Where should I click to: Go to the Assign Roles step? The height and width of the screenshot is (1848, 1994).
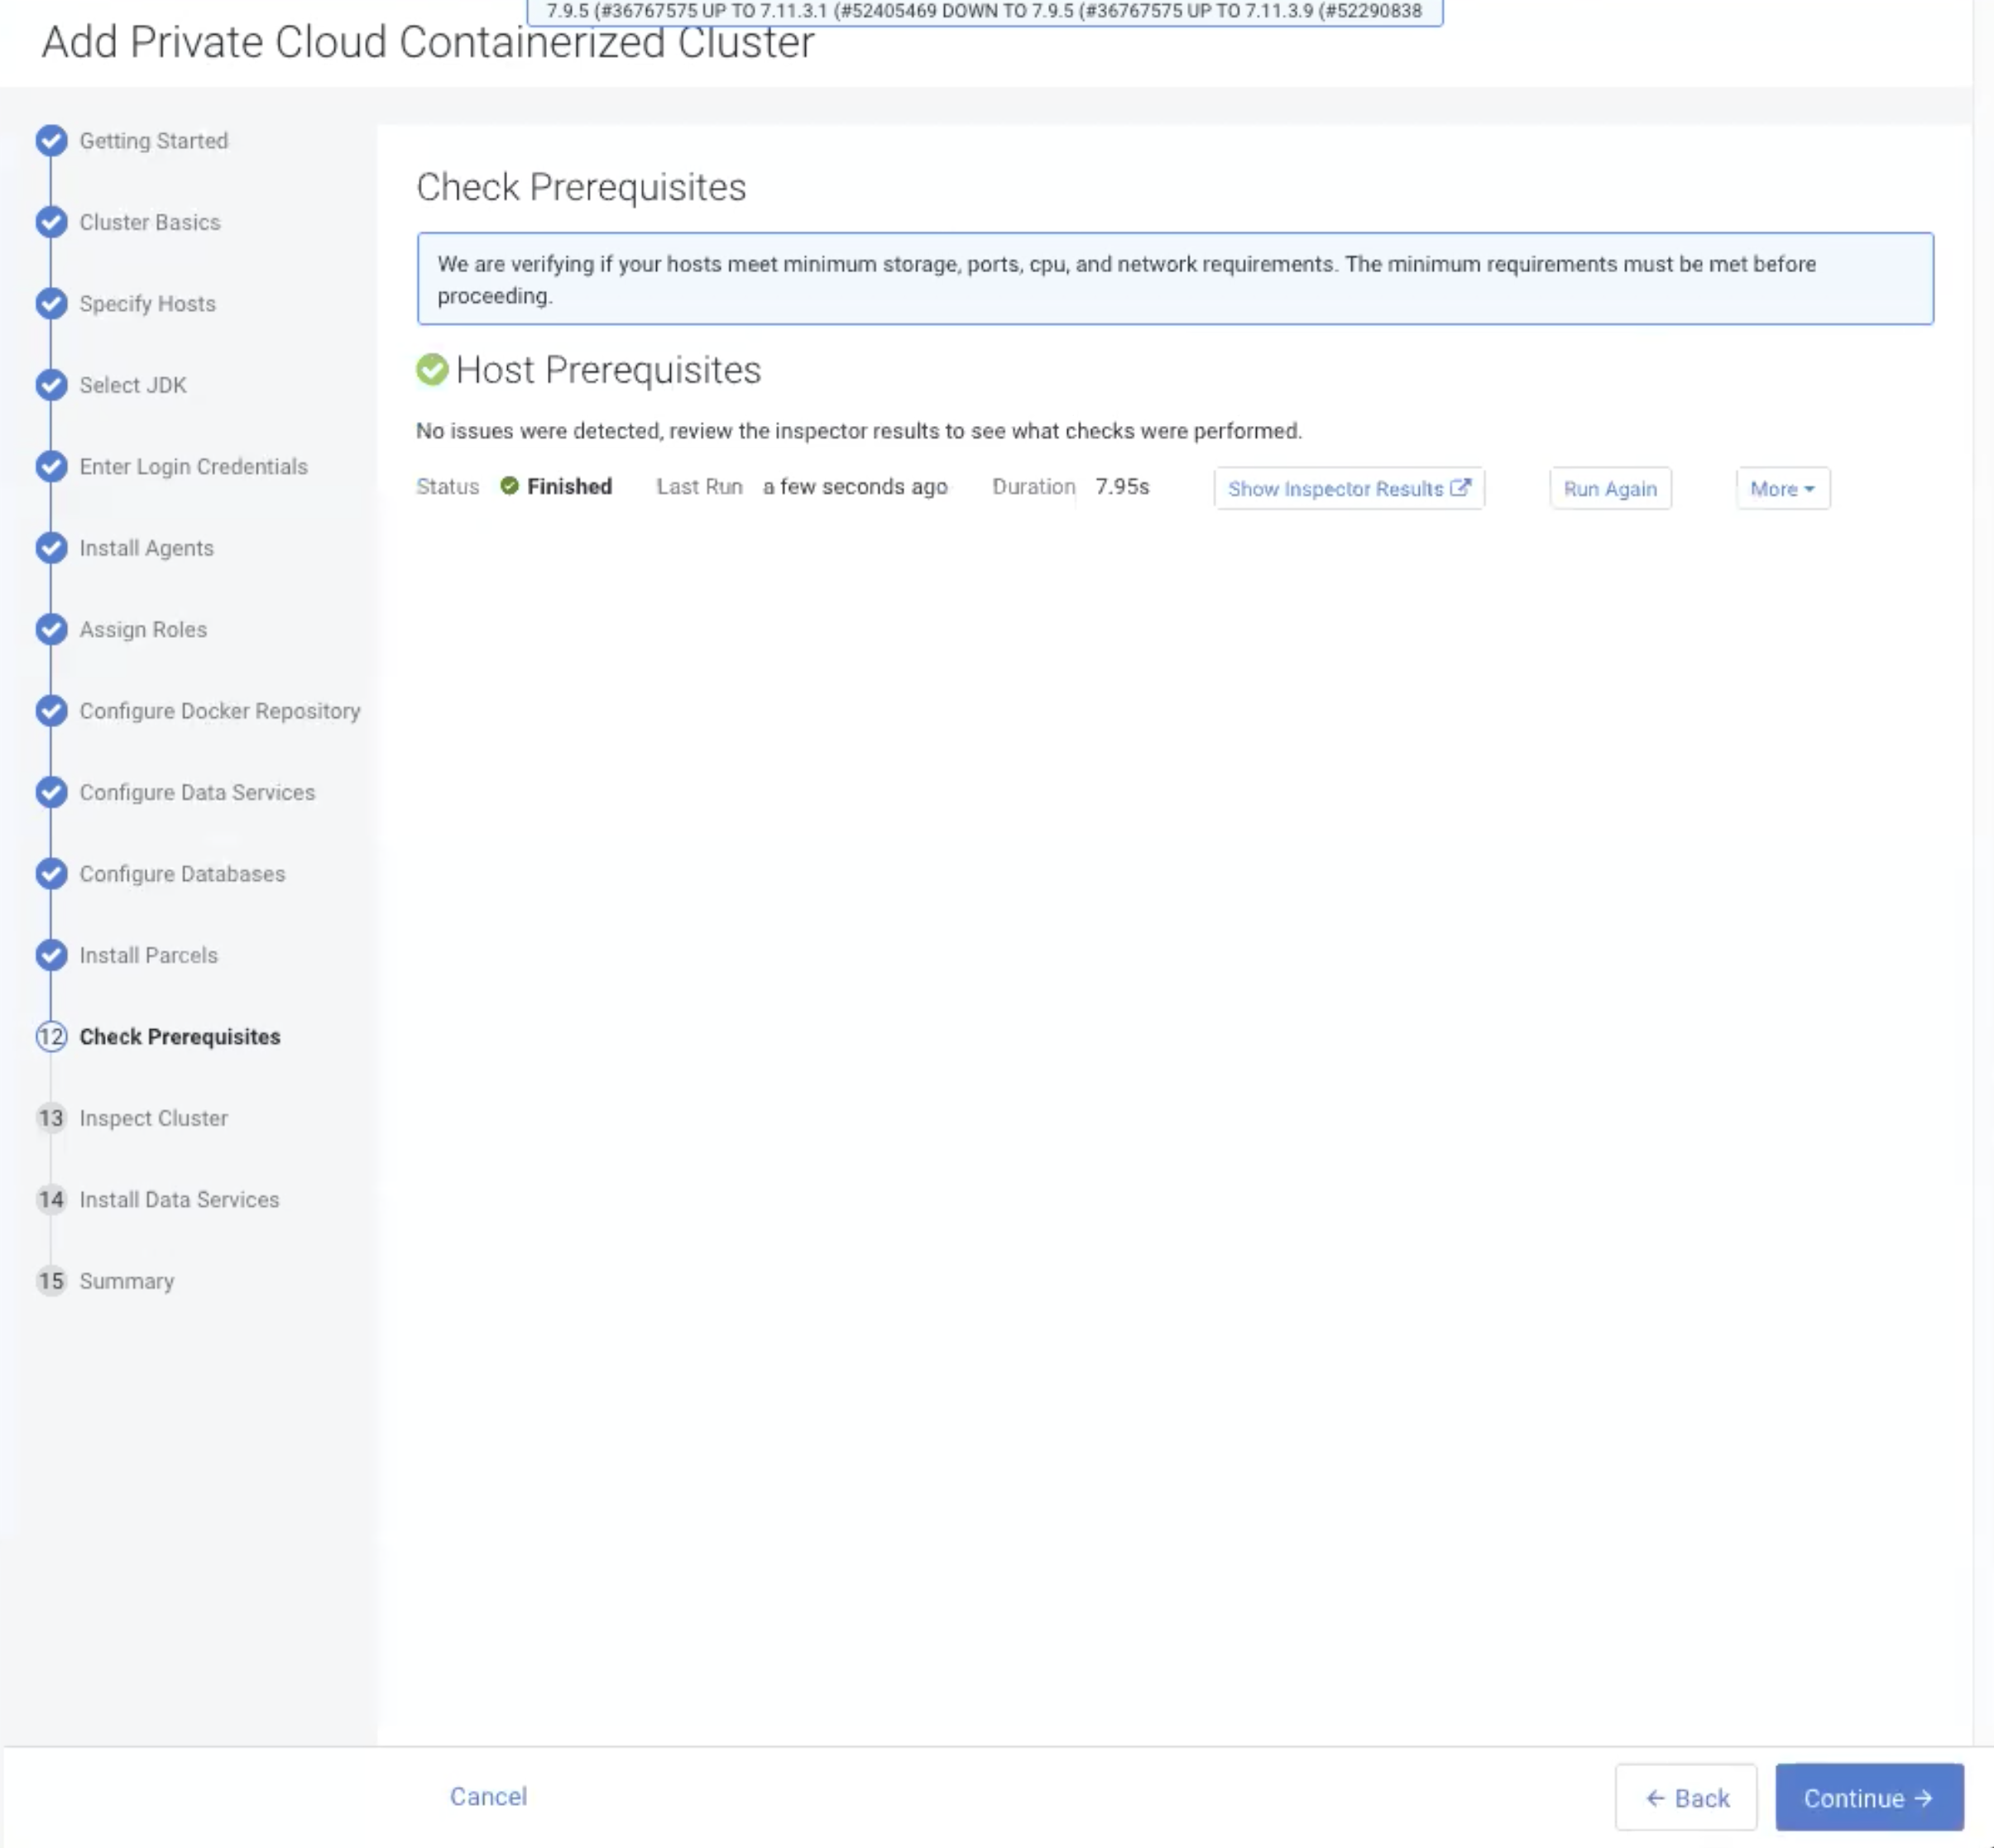(x=143, y=629)
